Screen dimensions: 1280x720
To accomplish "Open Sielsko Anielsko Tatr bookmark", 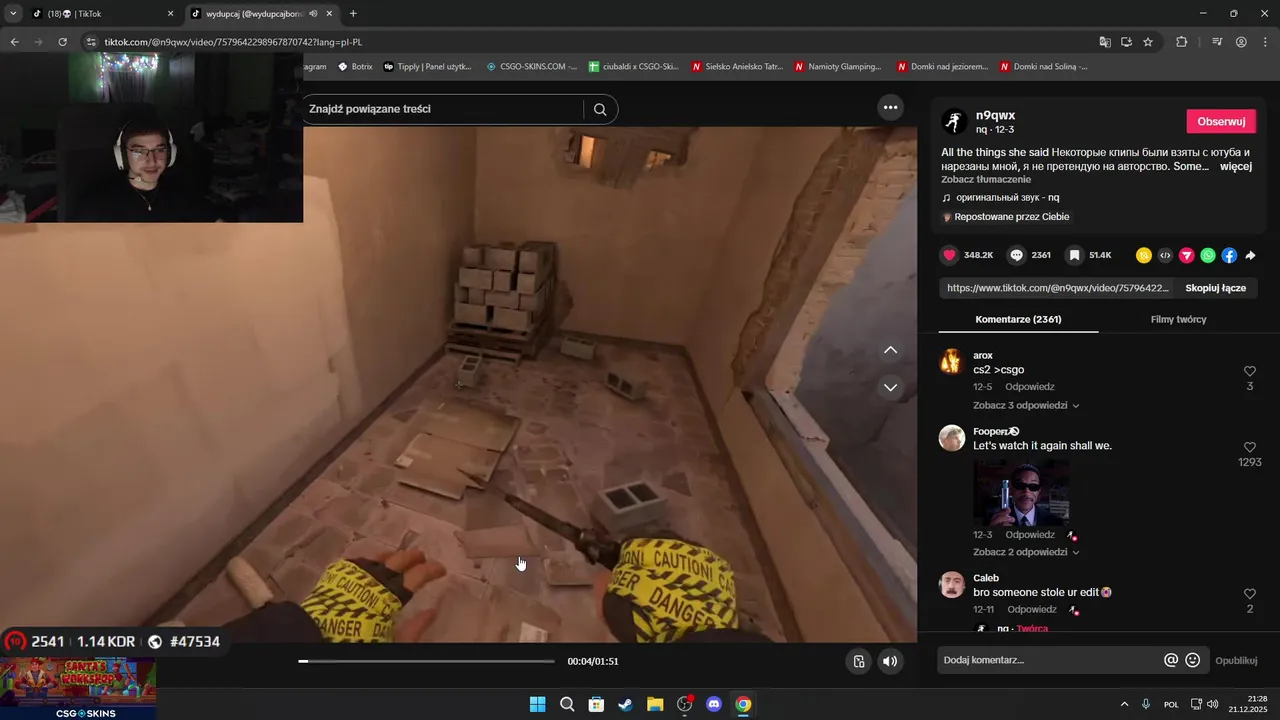I will pos(737,67).
